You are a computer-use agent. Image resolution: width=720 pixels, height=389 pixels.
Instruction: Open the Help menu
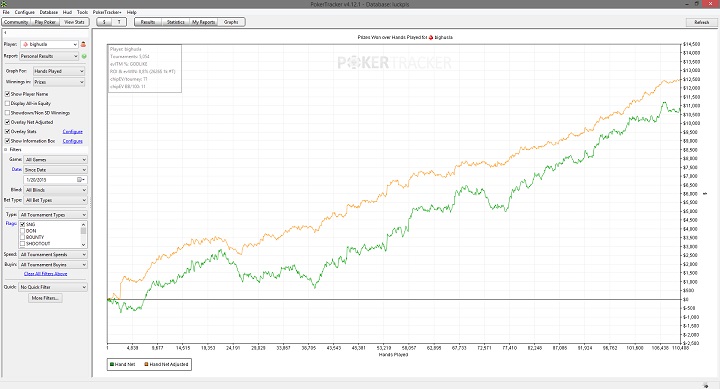[131, 12]
